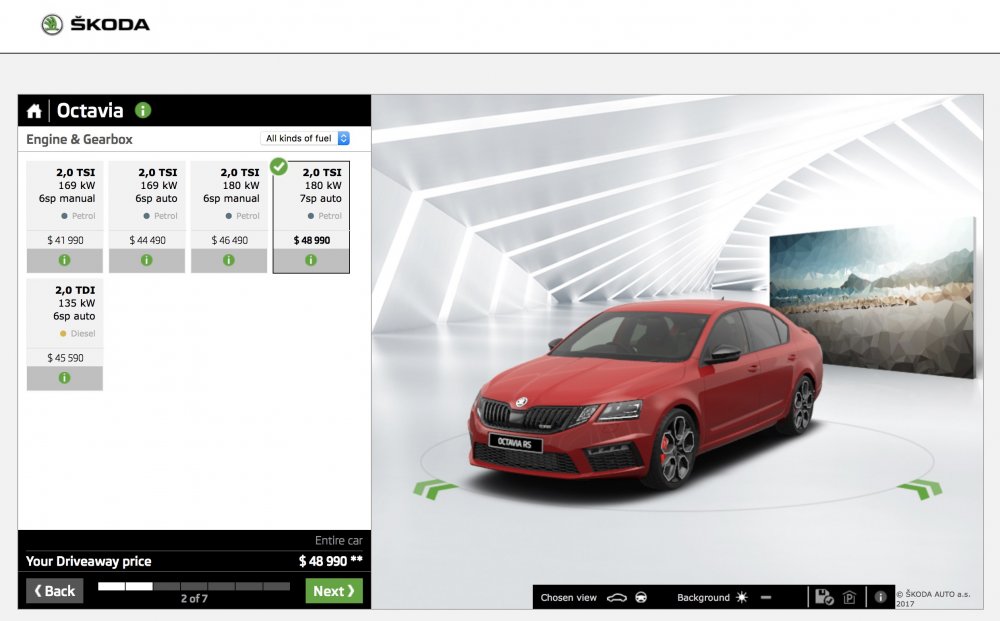Image resolution: width=1000 pixels, height=621 pixels.
Task: Click the Engine & Gearbox heading
Action: (x=79, y=140)
